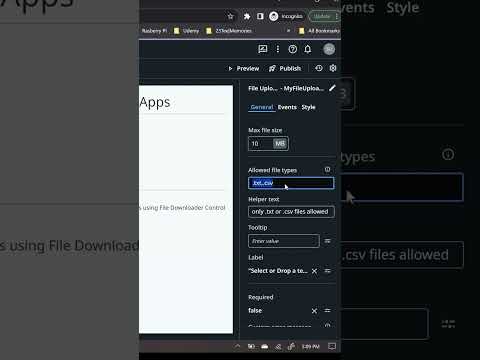The width and height of the screenshot is (480, 360).
Task: Open the 22TechMemories bookmark folder
Action: click(x=229, y=31)
